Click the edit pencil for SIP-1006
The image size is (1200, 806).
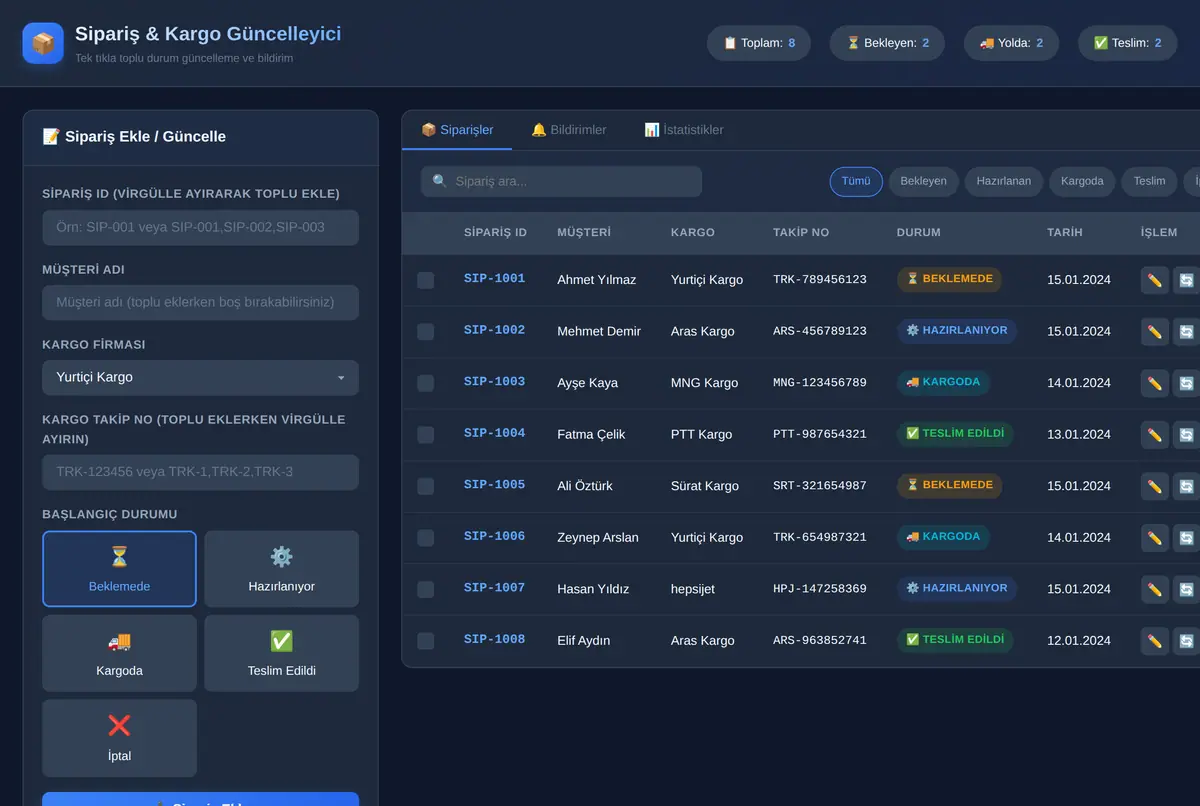[1155, 537]
